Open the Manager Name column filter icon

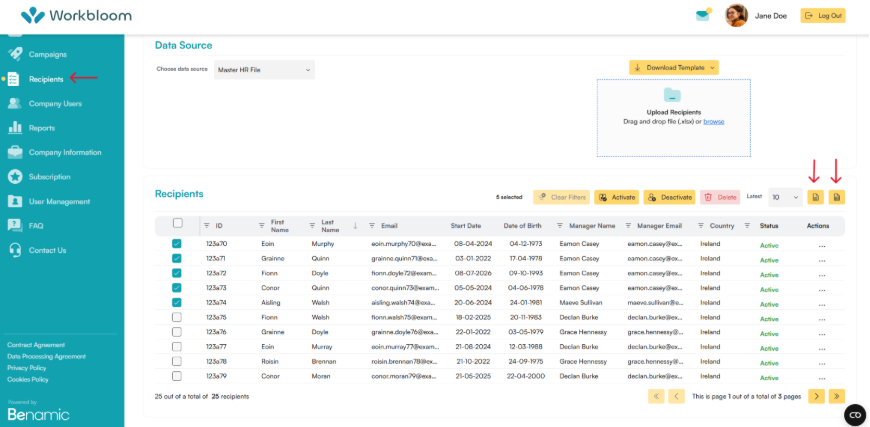(559, 226)
